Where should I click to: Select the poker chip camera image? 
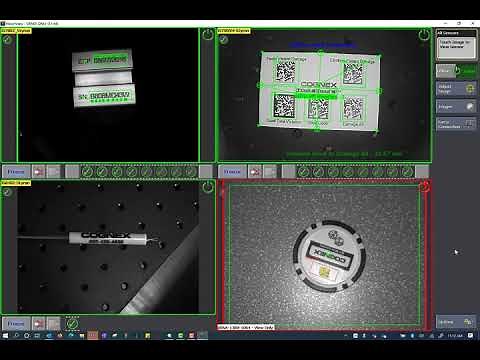tap(324, 255)
